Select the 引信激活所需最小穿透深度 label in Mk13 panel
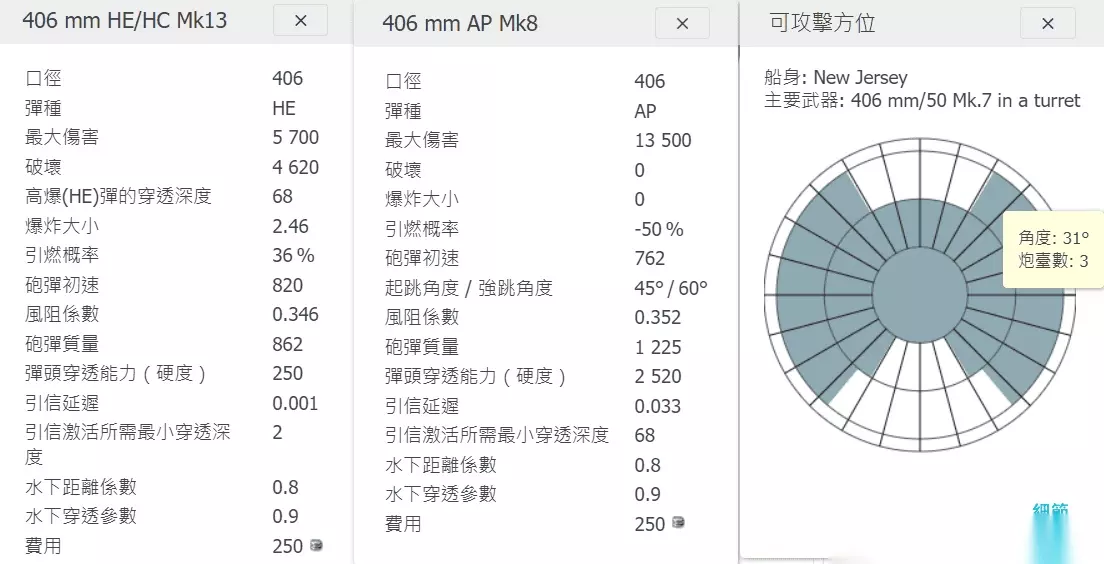 coord(128,444)
